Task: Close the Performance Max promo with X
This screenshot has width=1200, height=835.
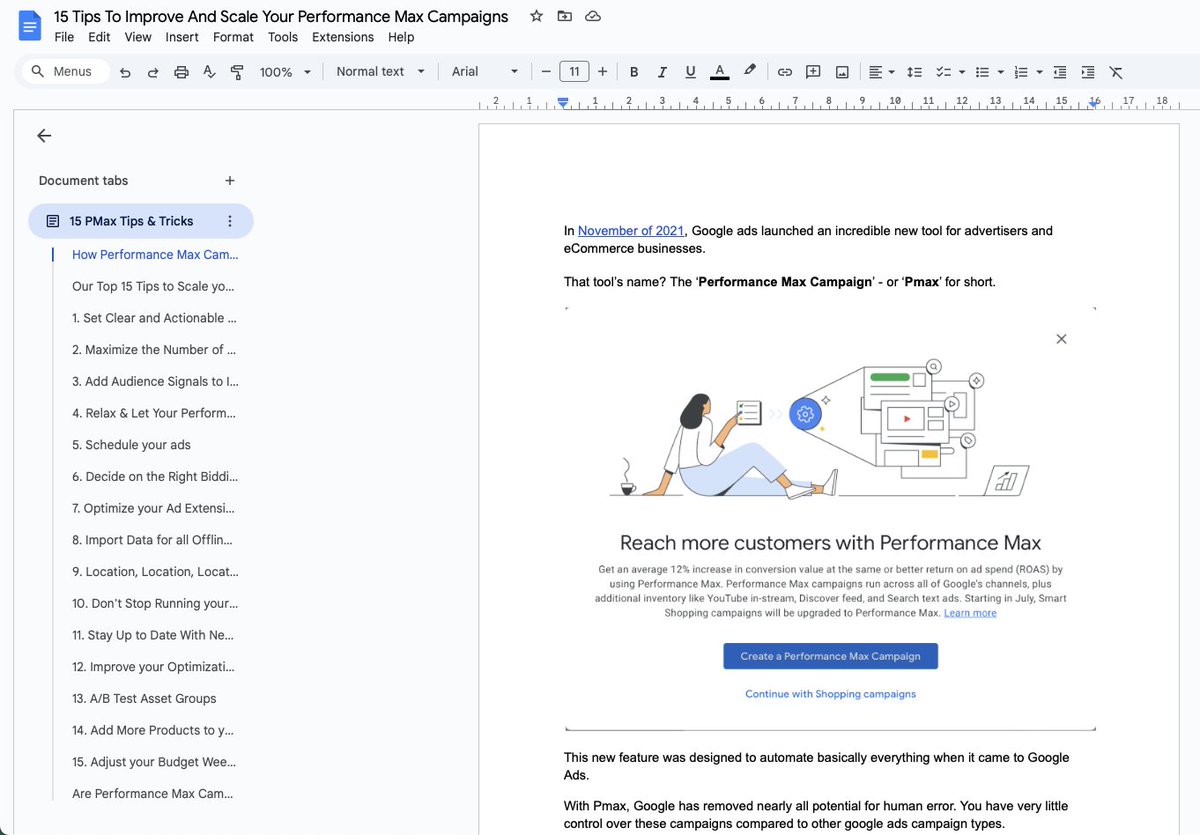Action: point(1061,339)
